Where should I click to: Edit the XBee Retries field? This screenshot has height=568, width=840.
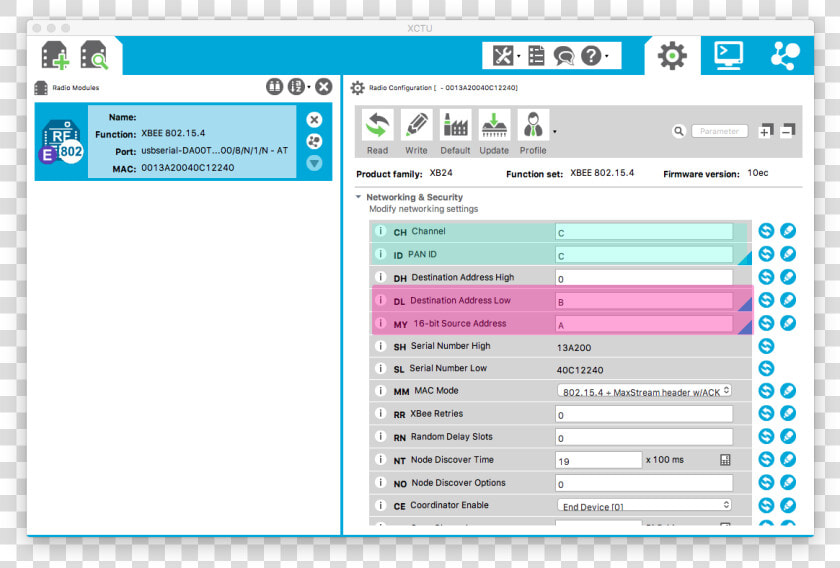644,414
